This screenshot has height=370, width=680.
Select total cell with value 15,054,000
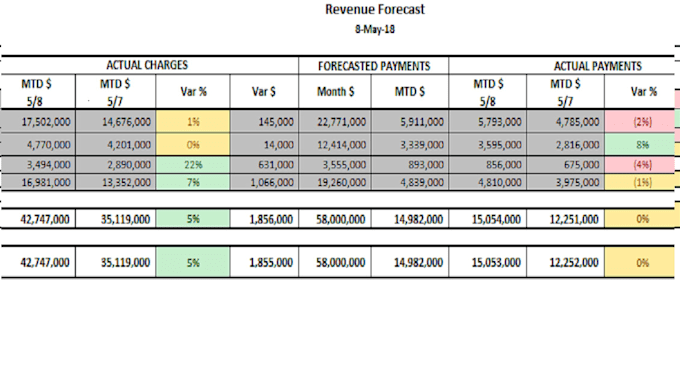[488, 219]
